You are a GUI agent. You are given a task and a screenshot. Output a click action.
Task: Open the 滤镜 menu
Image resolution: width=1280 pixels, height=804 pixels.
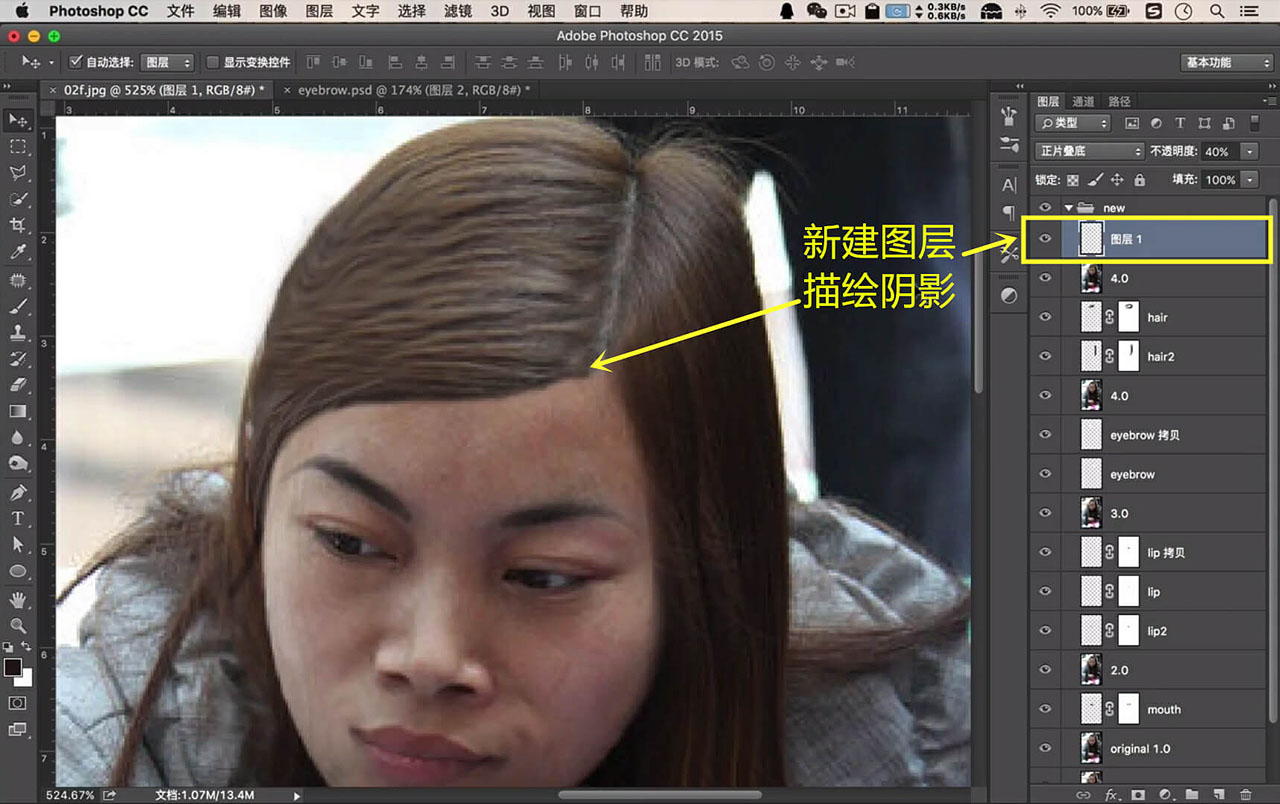[x=457, y=11]
